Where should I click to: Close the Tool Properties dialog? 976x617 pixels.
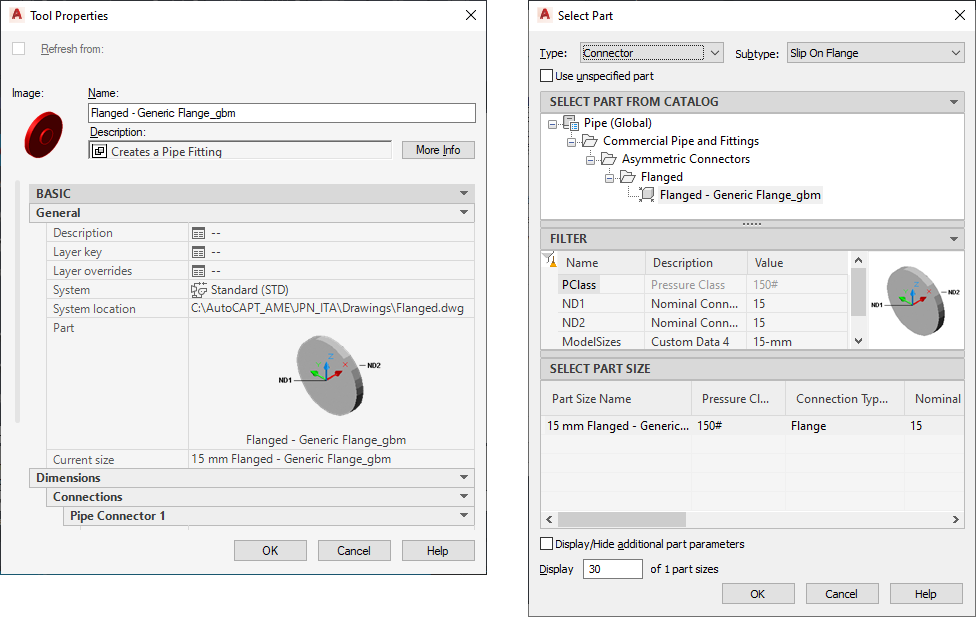pyautogui.click(x=471, y=15)
